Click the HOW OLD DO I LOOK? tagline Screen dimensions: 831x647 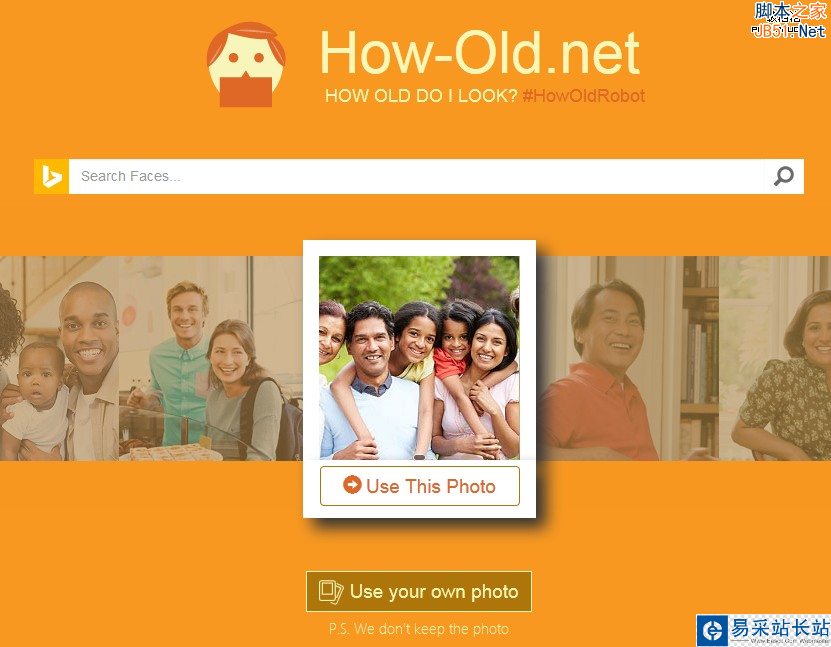point(421,96)
